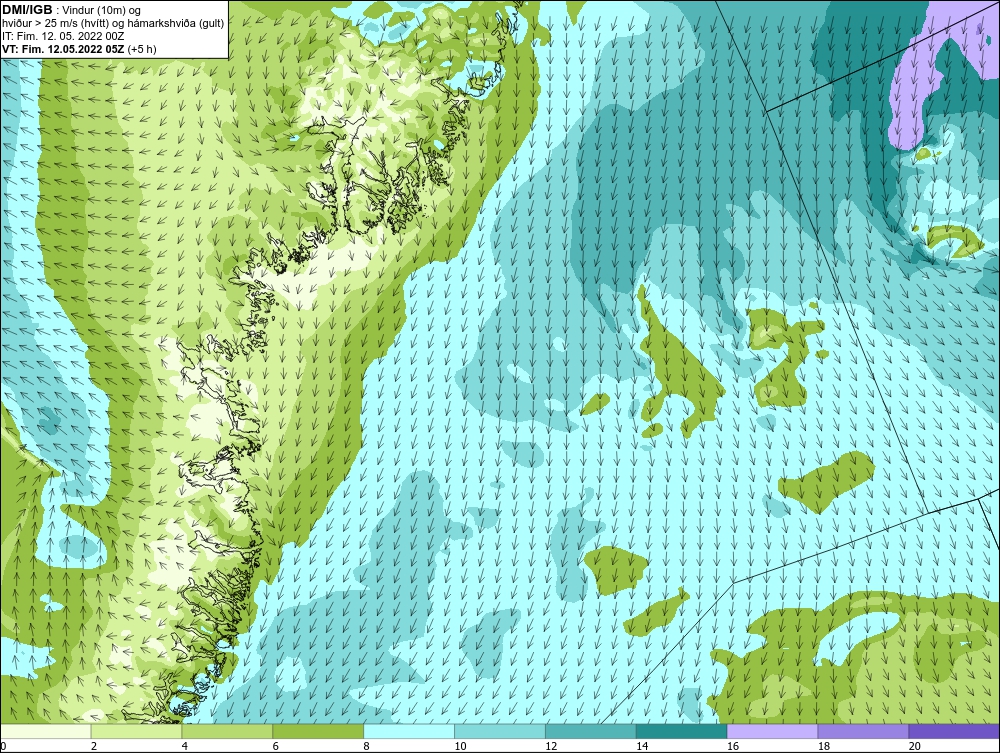Click the 18–20 m/s purple legend swatch
Image resolution: width=1000 pixels, height=753 pixels.
click(x=864, y=731)
